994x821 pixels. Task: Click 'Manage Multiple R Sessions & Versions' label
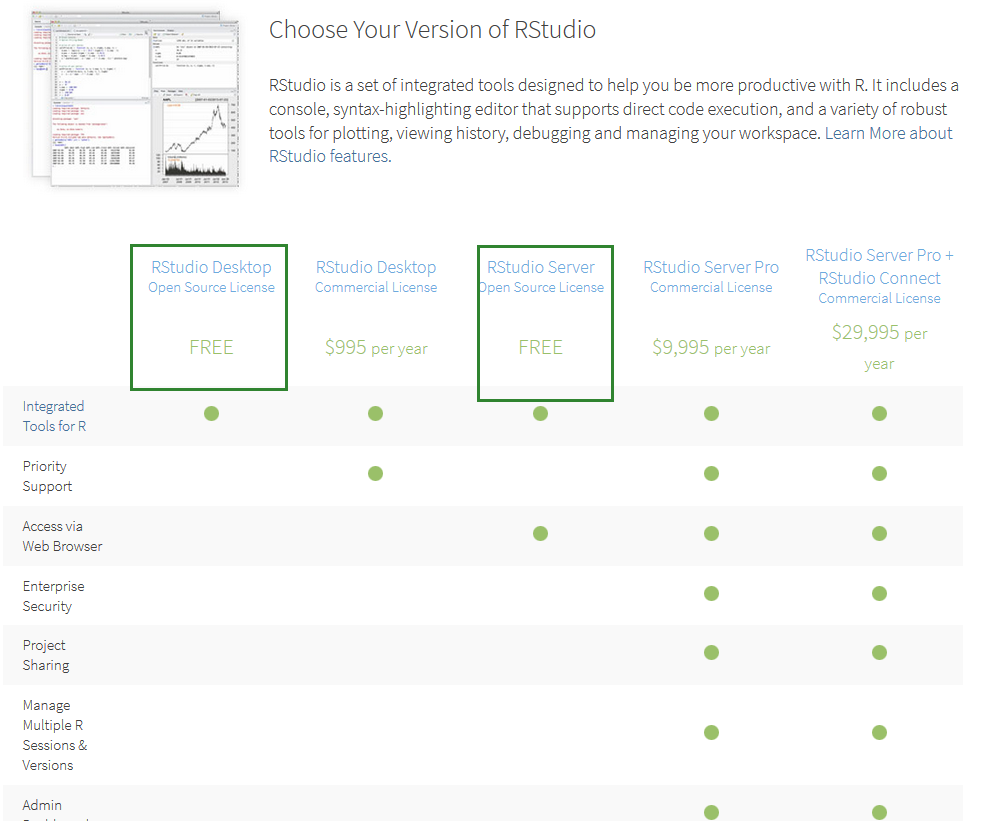coord(55,735)
